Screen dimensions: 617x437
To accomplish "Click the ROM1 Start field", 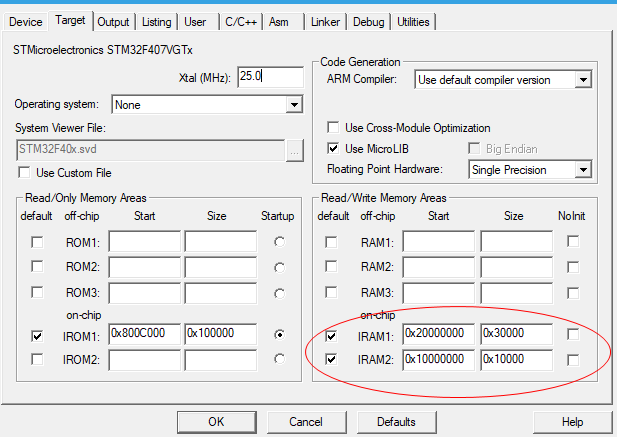I will click(x=144, y=241).
